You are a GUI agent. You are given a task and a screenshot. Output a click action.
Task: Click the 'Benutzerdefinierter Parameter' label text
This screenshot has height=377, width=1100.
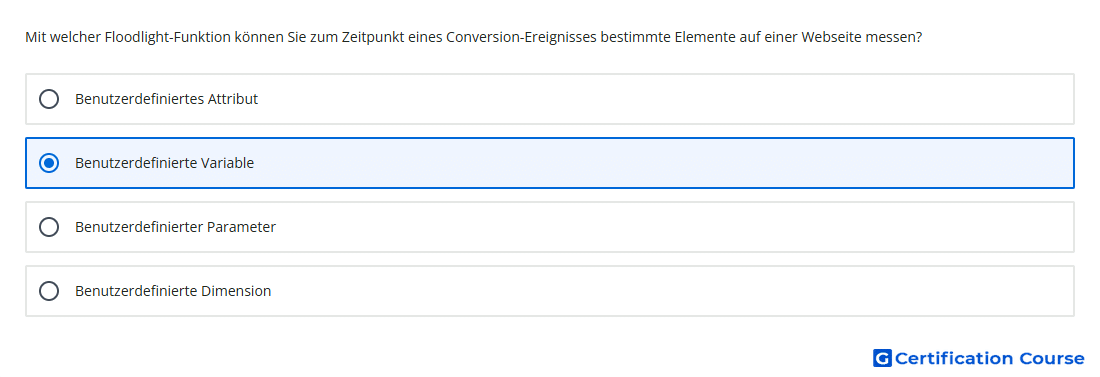175,227
